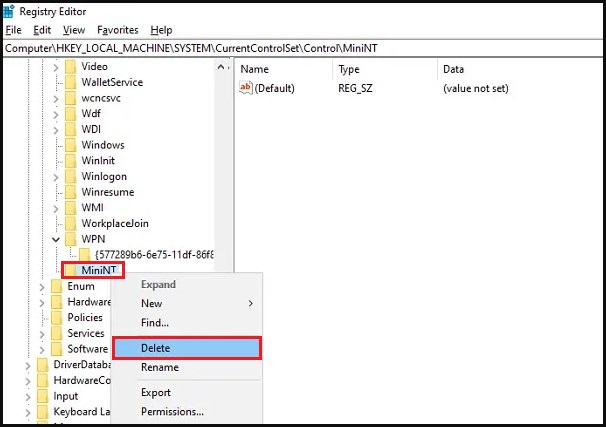Click the folder icon next to Winlogon
The width and height of the screenshot is (606, 427).
point(70,176)
